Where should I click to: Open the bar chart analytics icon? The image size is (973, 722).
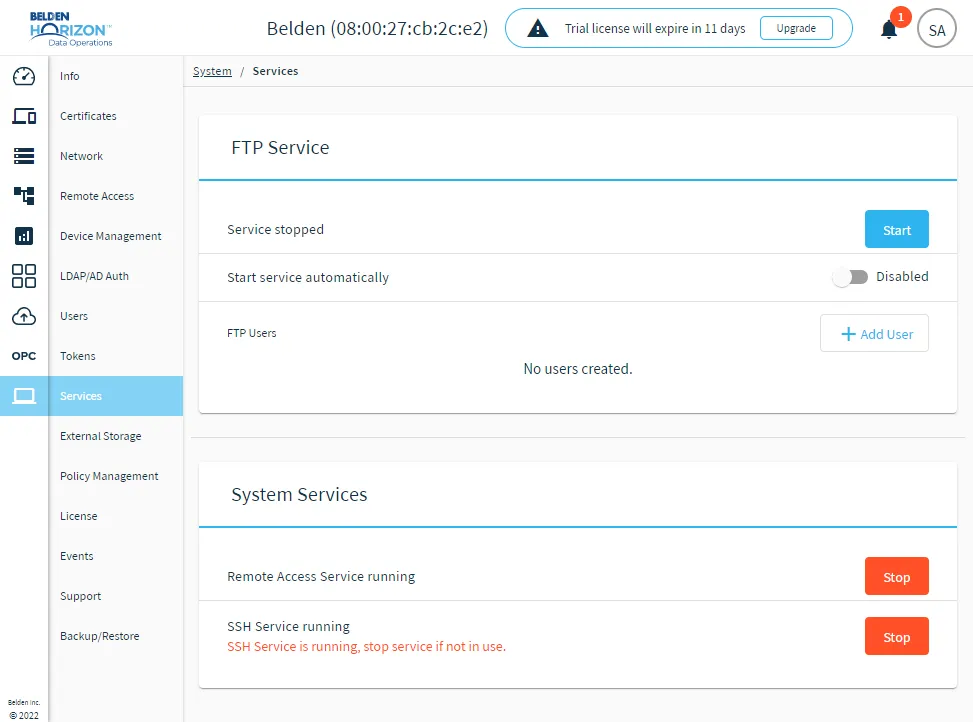tap(24, 236)
